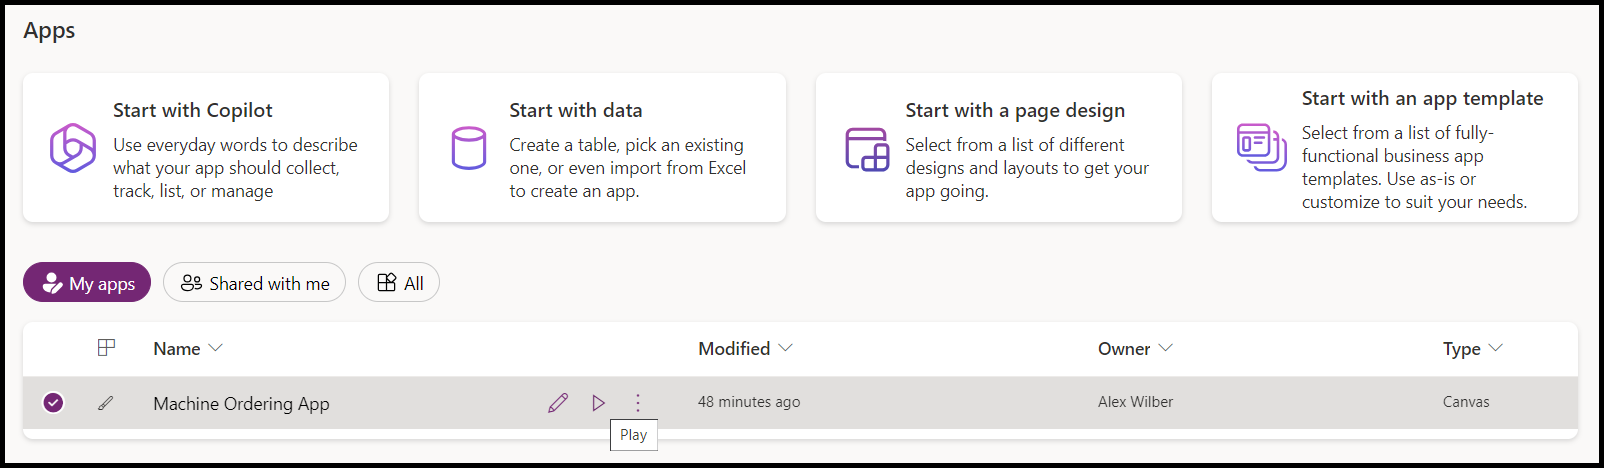The height and width of the screenshot is (468, 1604).
Task: Click the small pencil app-type icon in row
Action: point(105,403)
